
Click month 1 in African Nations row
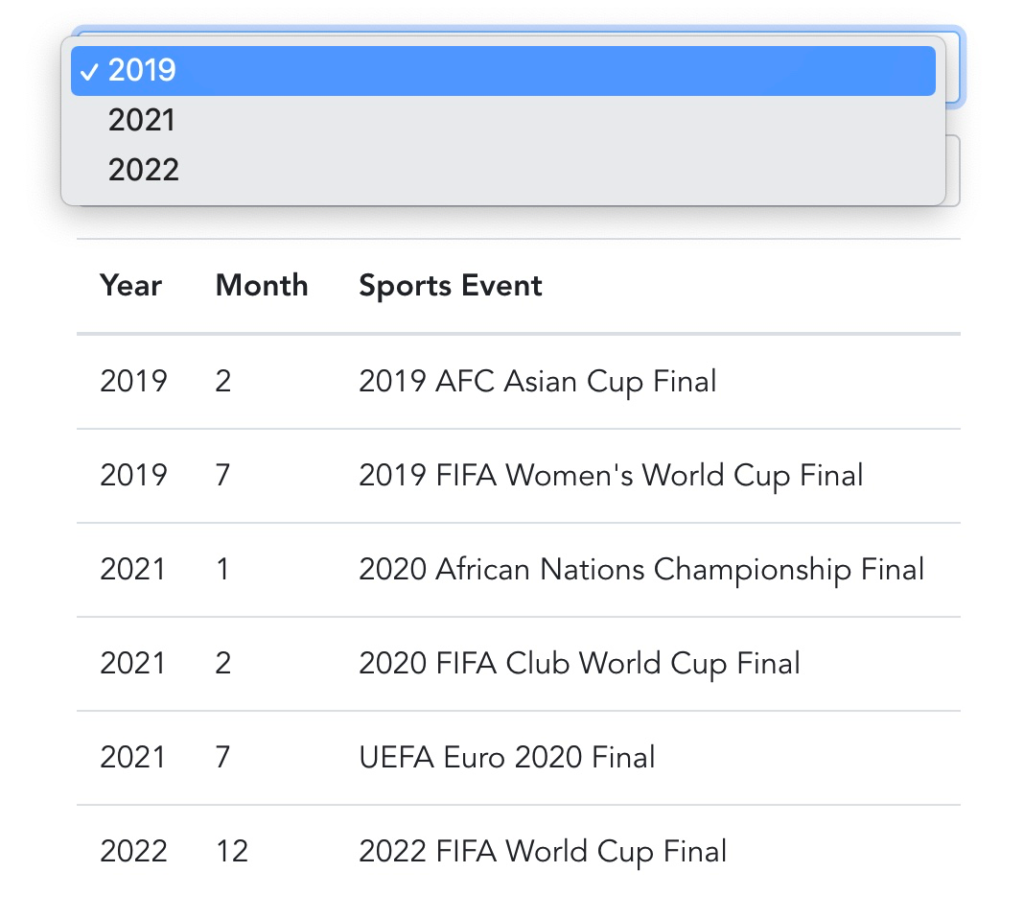pyautogui.click(x=223, y=569)
